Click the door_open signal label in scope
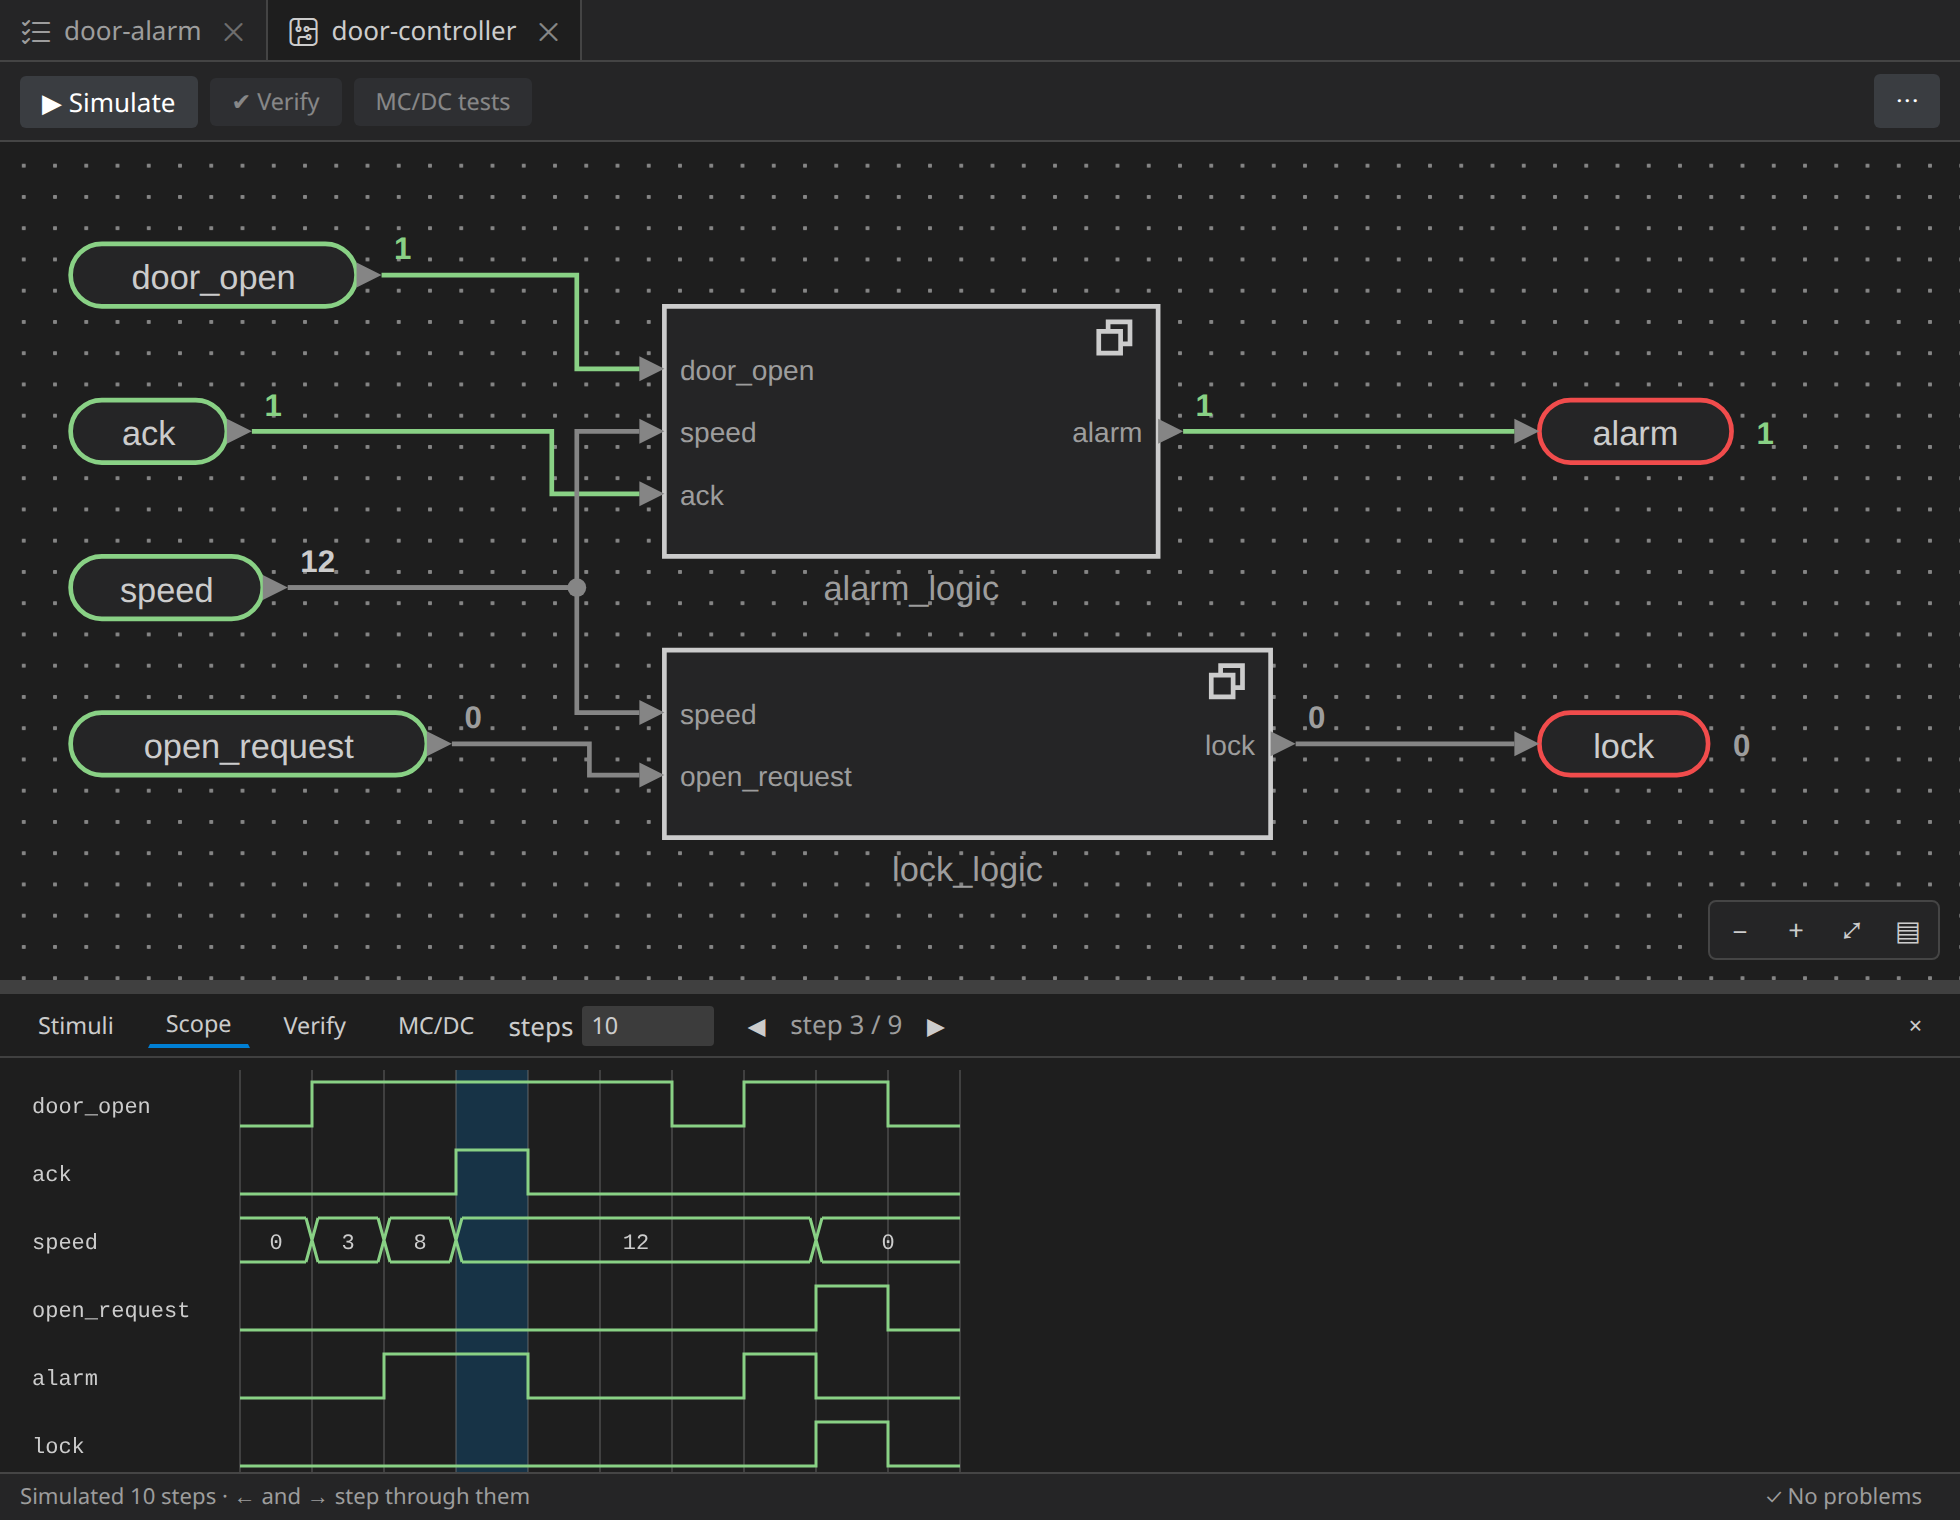The height and width of the screenshot is (1520, 1960). point(91,1105)
